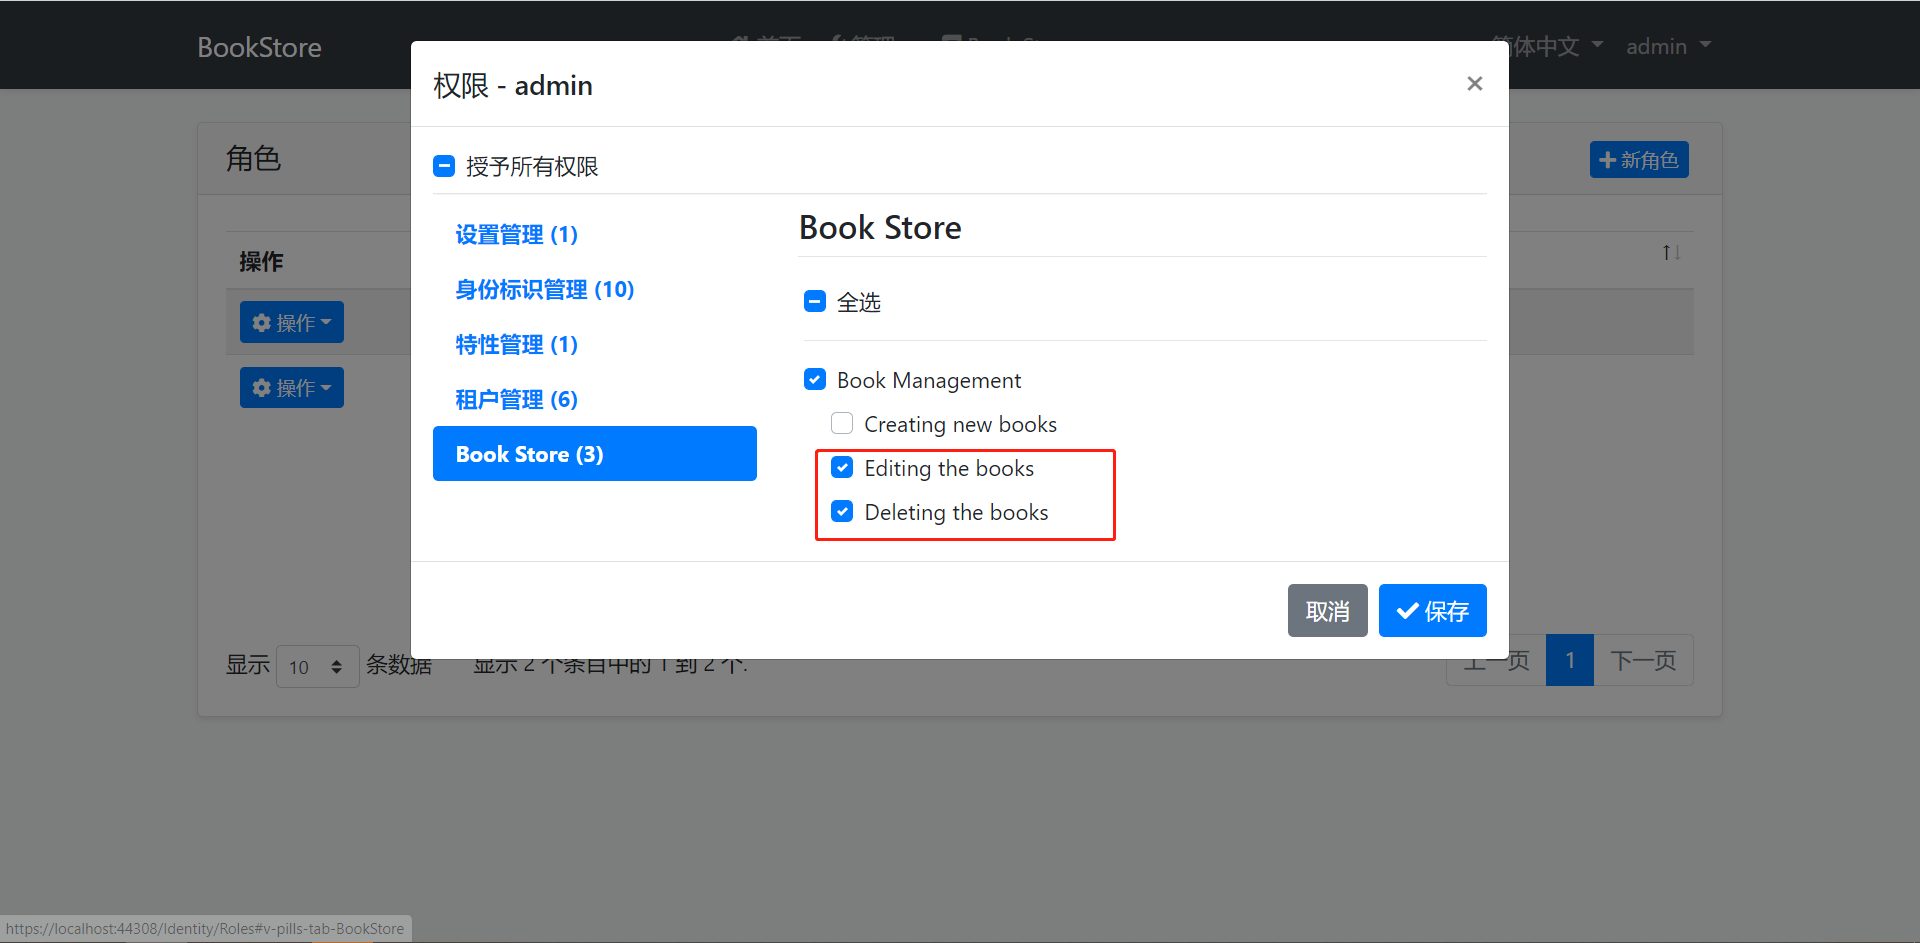Toggle the 全选 checkbox under Book Store
The height and width of the screenshot is (943, 1920).
coord(814,301)
